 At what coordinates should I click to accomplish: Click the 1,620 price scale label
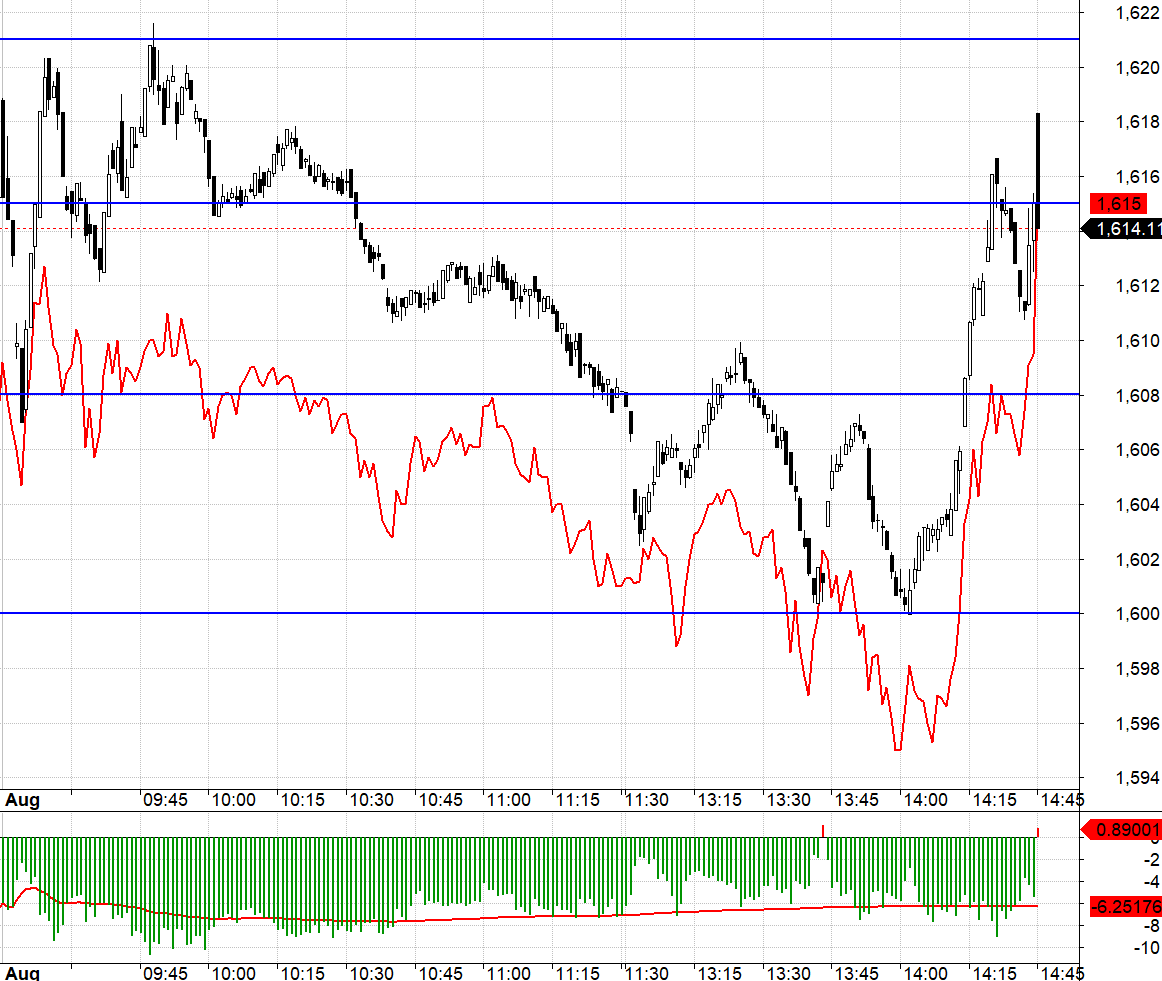[1137, 67]
